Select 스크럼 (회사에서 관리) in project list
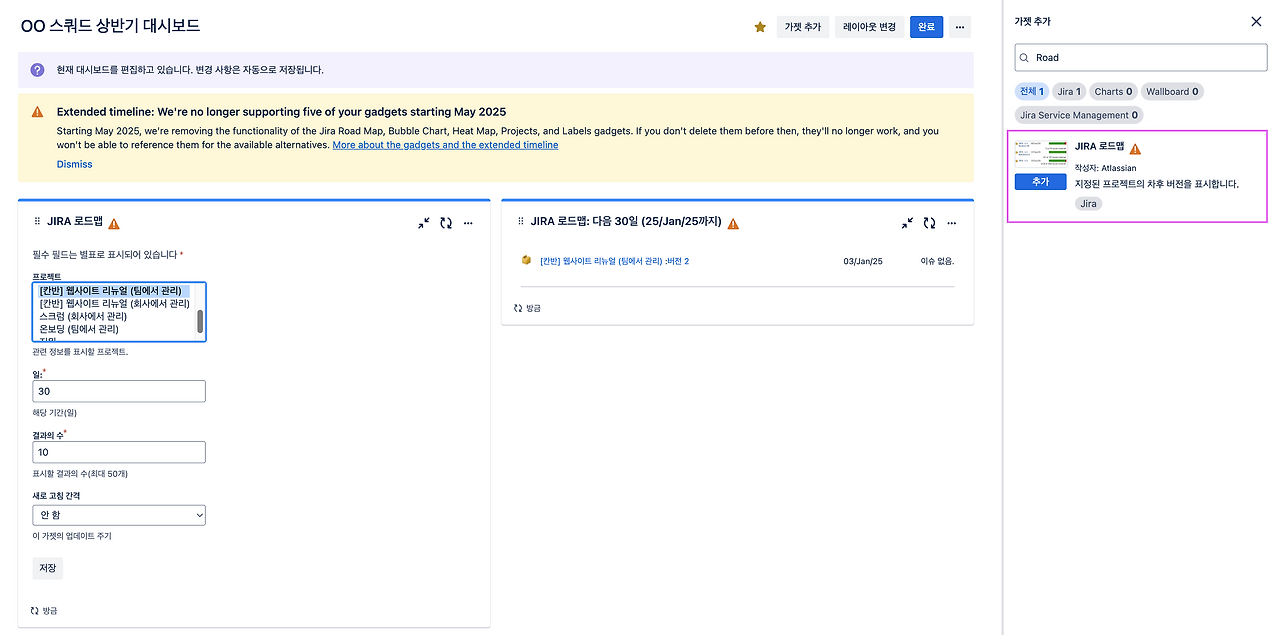Image resolution: width=1280 pixels, height=635 pixels. (x=83, y=316)
